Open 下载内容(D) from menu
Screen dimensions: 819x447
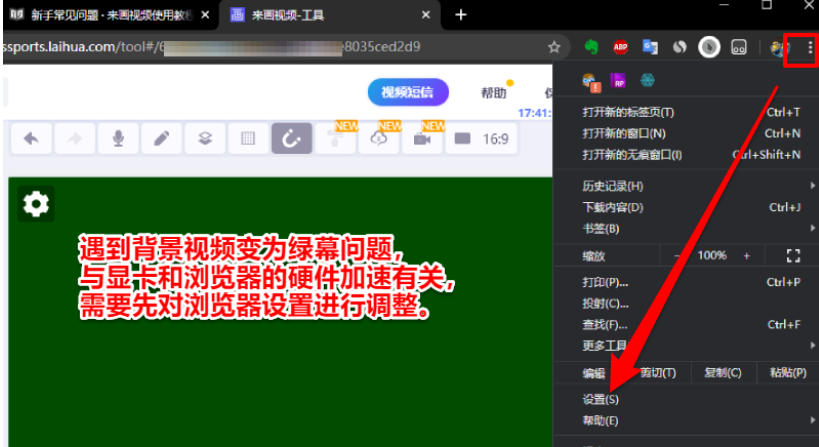[686, 207]
